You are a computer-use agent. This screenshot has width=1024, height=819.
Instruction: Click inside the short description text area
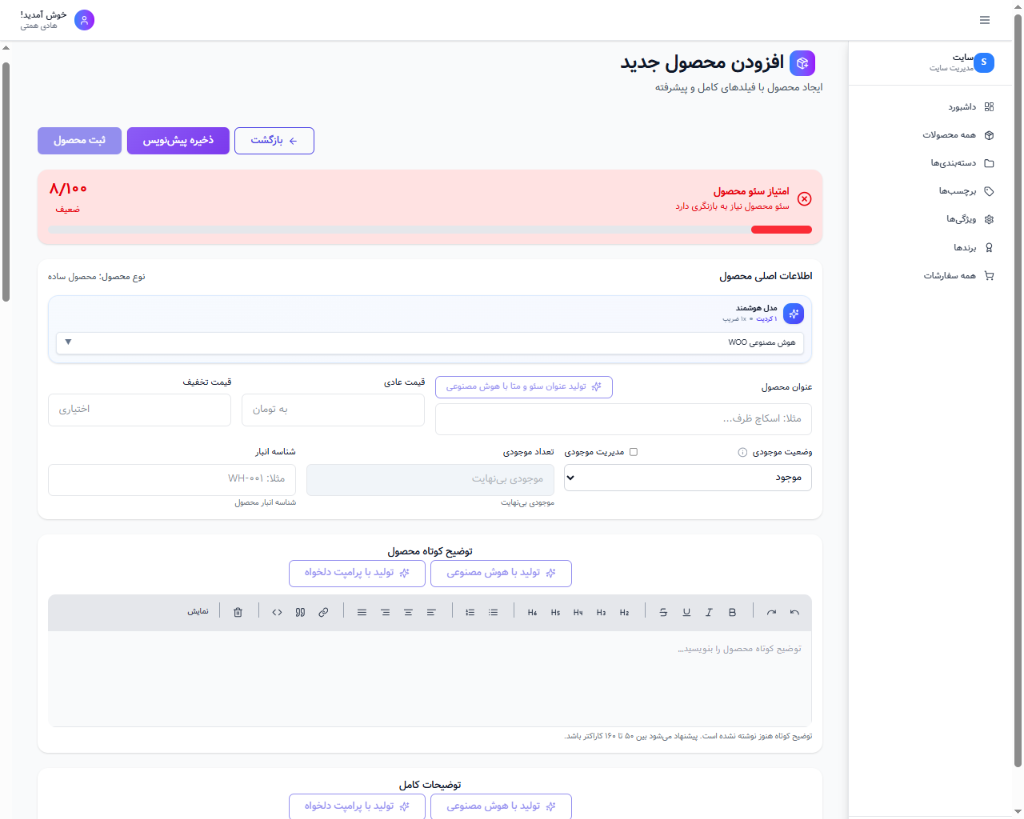pyautogui.click(x=430, y=678)
